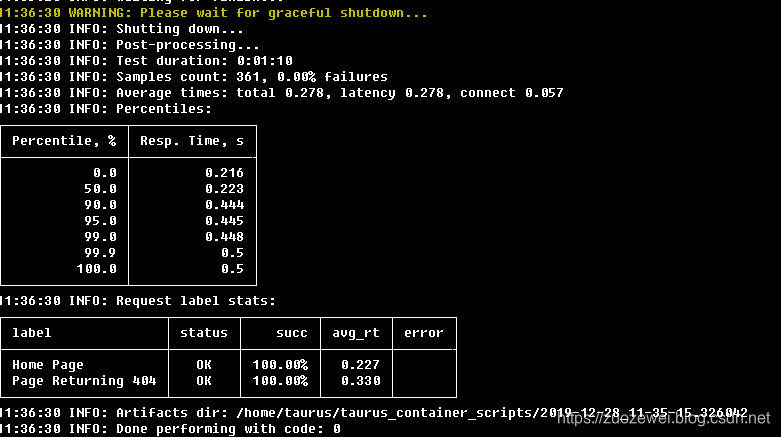Select percentile value 100.0
This screenshot has height=437, width=781.
tap(97, 269)
